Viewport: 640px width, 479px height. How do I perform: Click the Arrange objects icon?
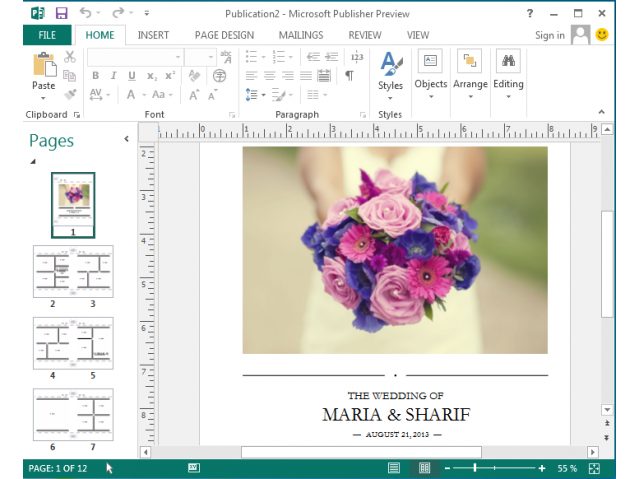point(469,62)
